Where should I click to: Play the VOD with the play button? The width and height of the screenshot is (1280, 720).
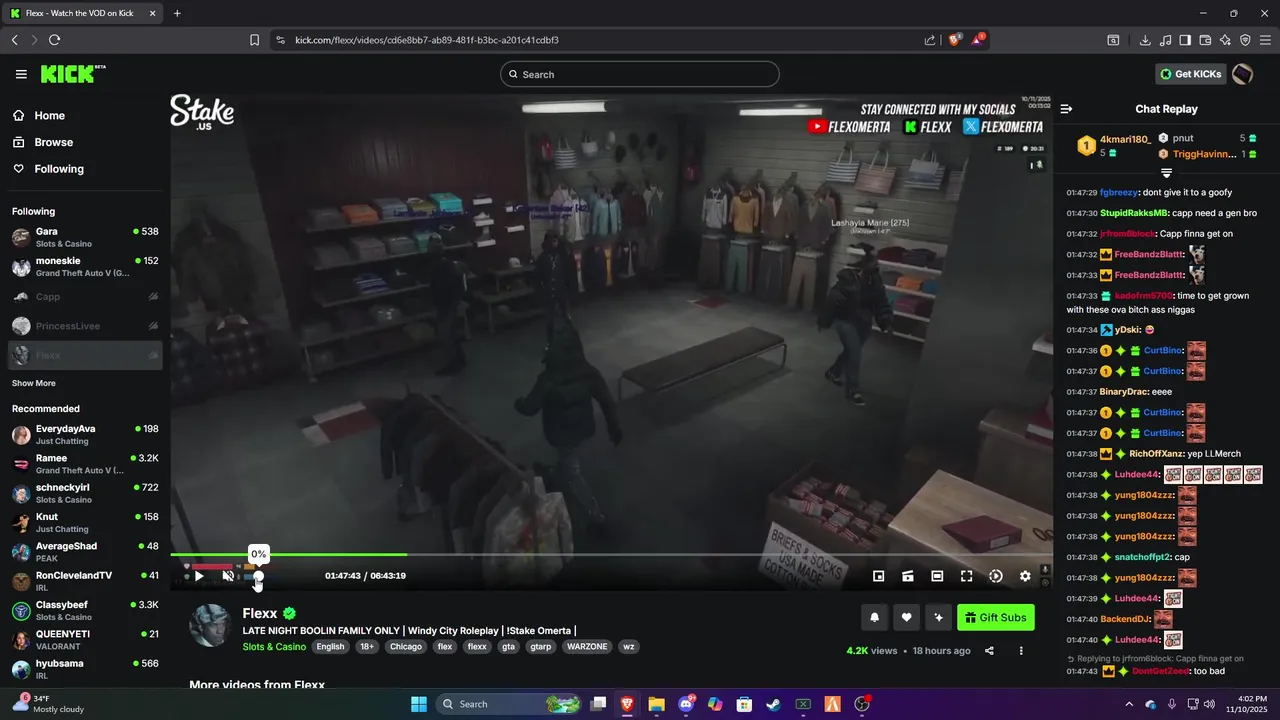[x=199, y=576]
